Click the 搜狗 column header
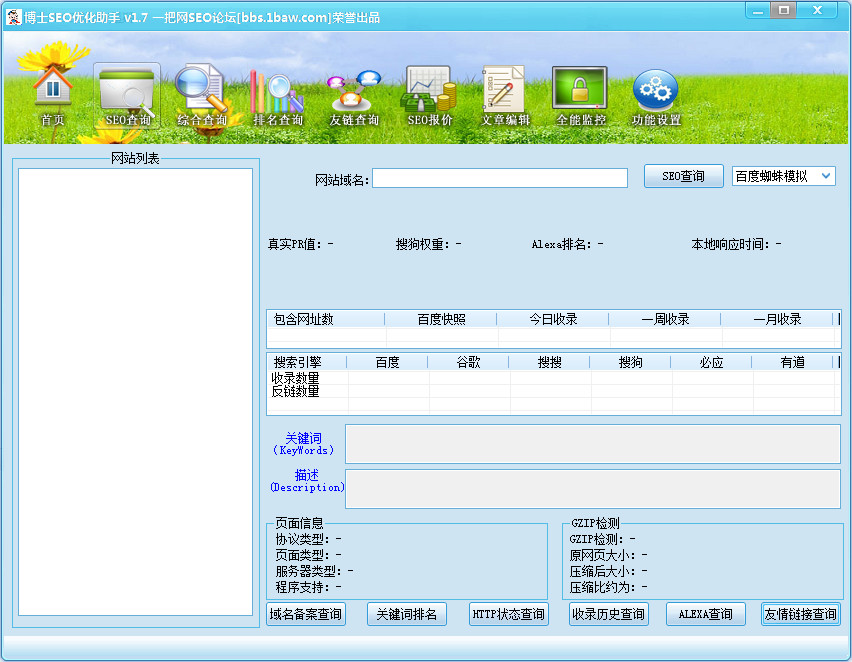This screenshot has height=662, width=852. point(630,362)
